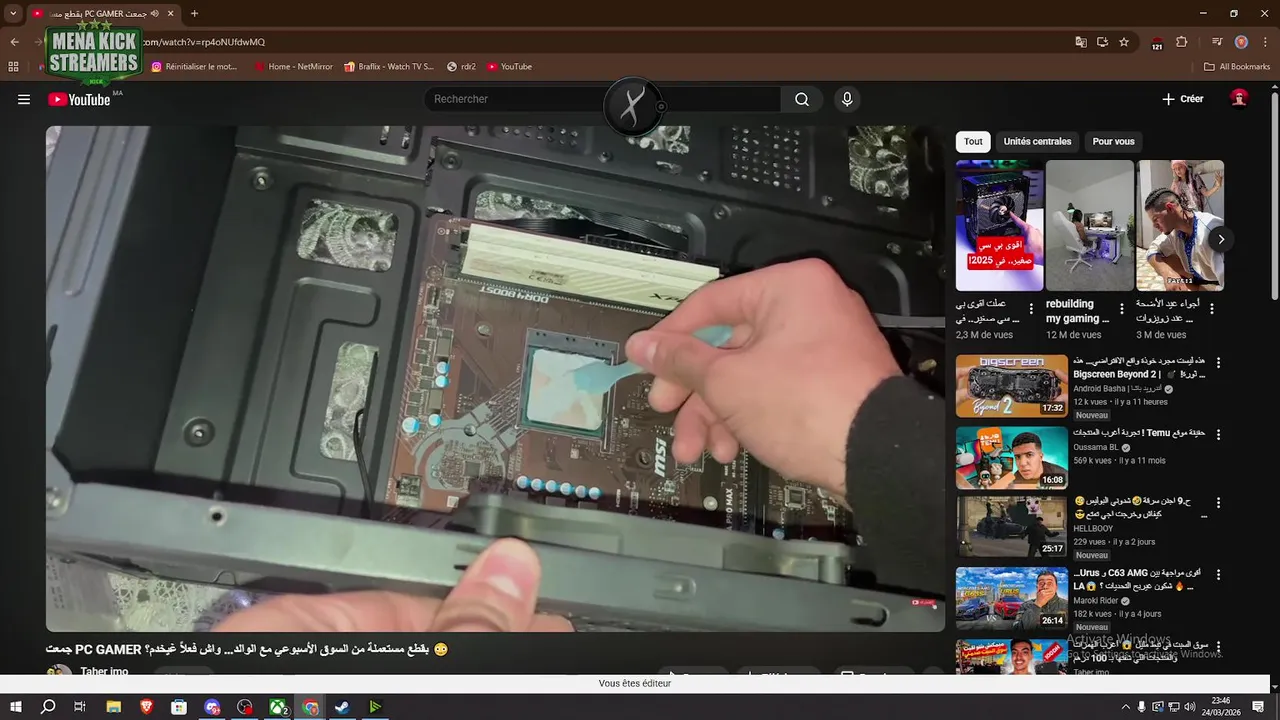Close the PC GAMER YouTube tab
The height and width of the screenshot is (720, 1280).
[170, 13]
